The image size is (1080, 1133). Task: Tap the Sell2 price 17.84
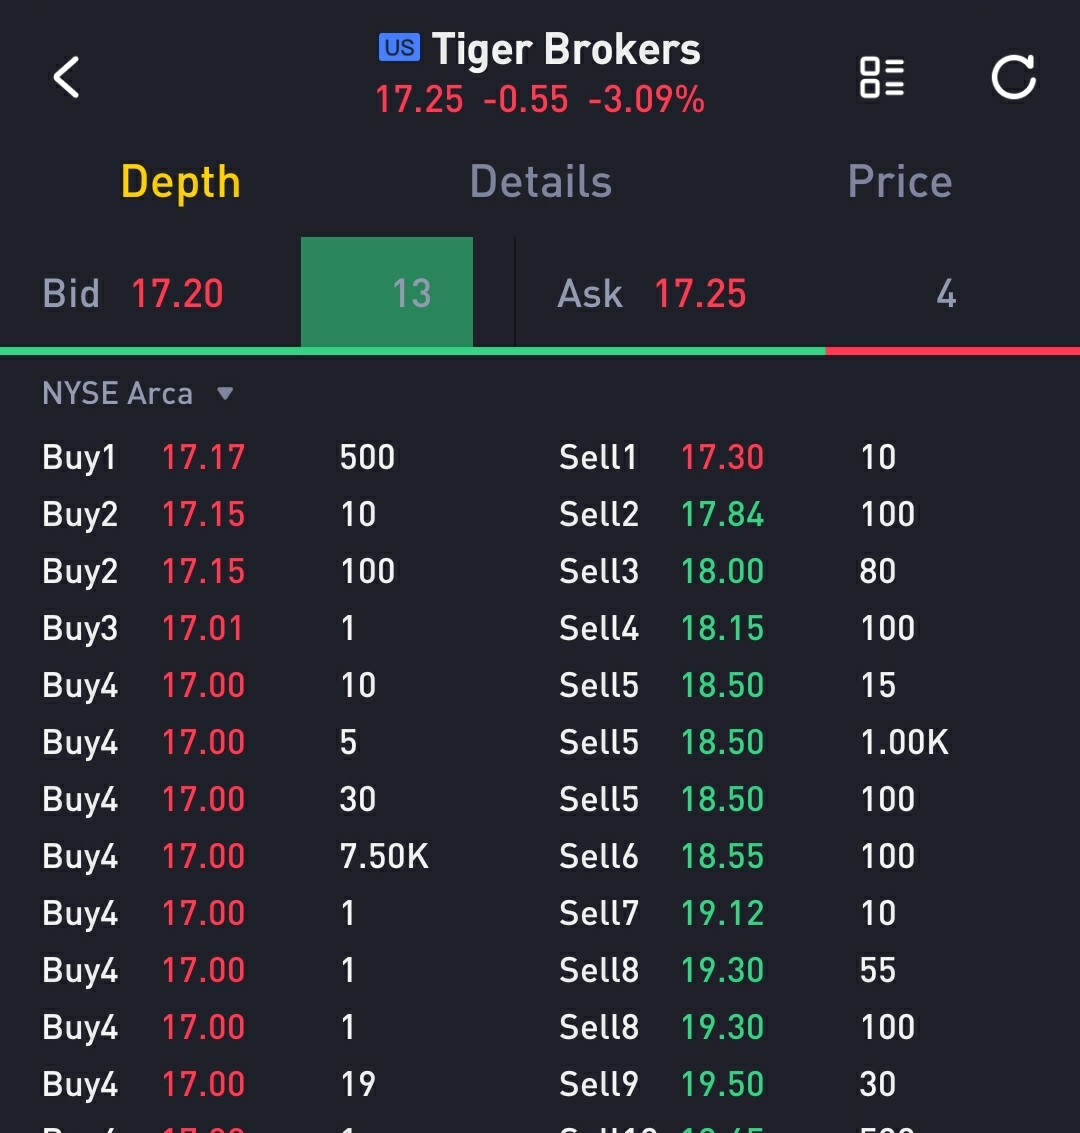click(x=722, y=514)
